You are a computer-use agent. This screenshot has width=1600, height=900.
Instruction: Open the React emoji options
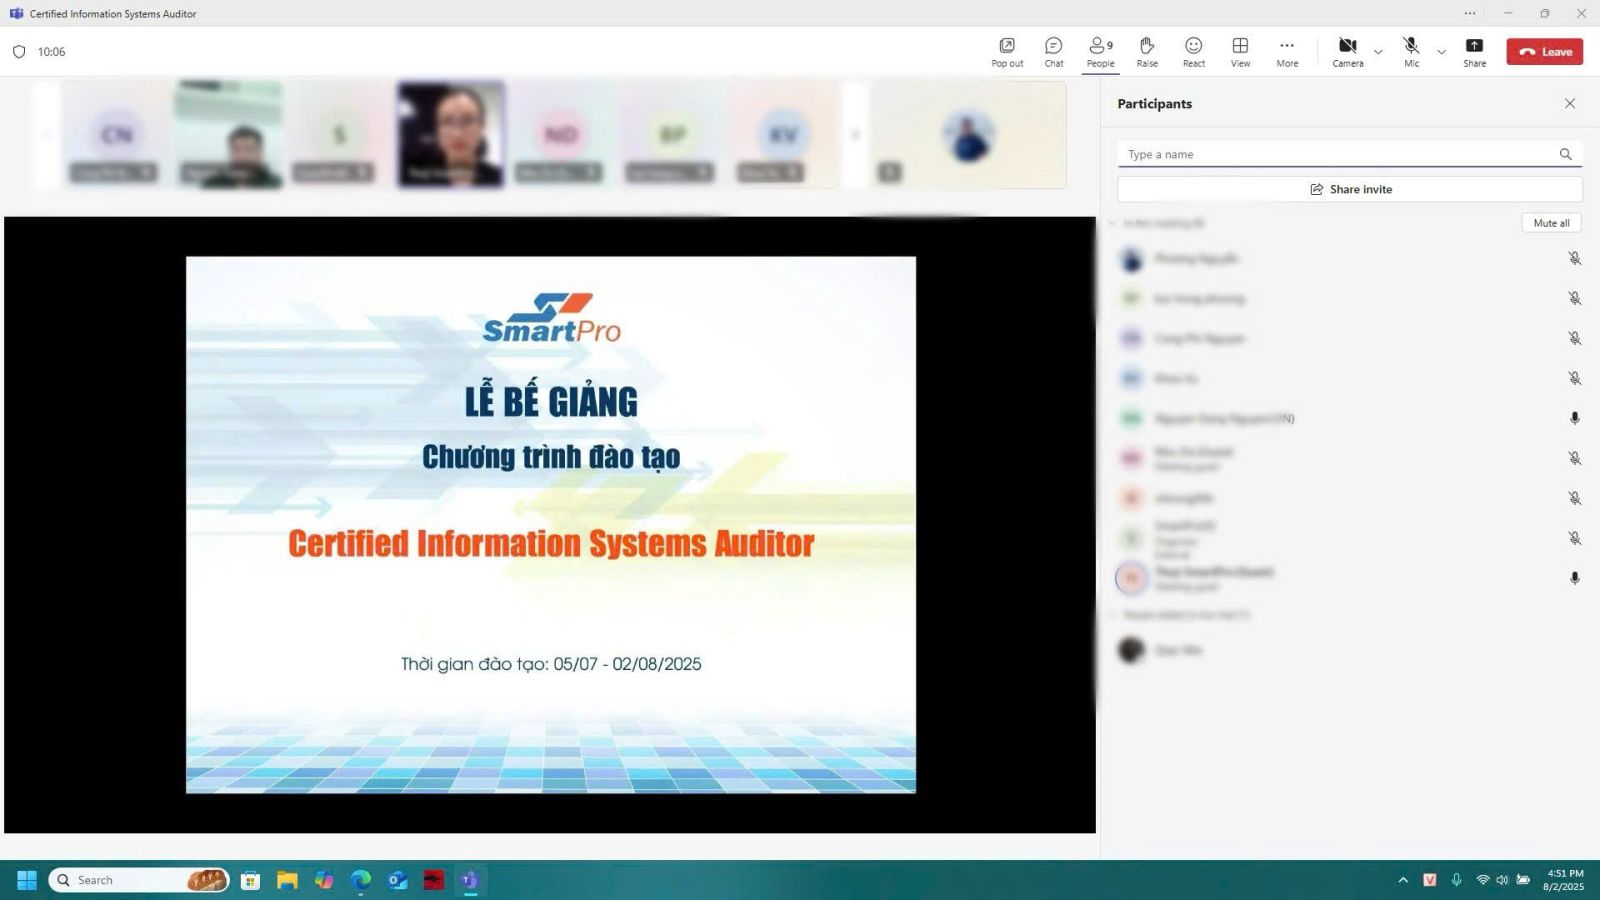click(x=1194, y=52)
